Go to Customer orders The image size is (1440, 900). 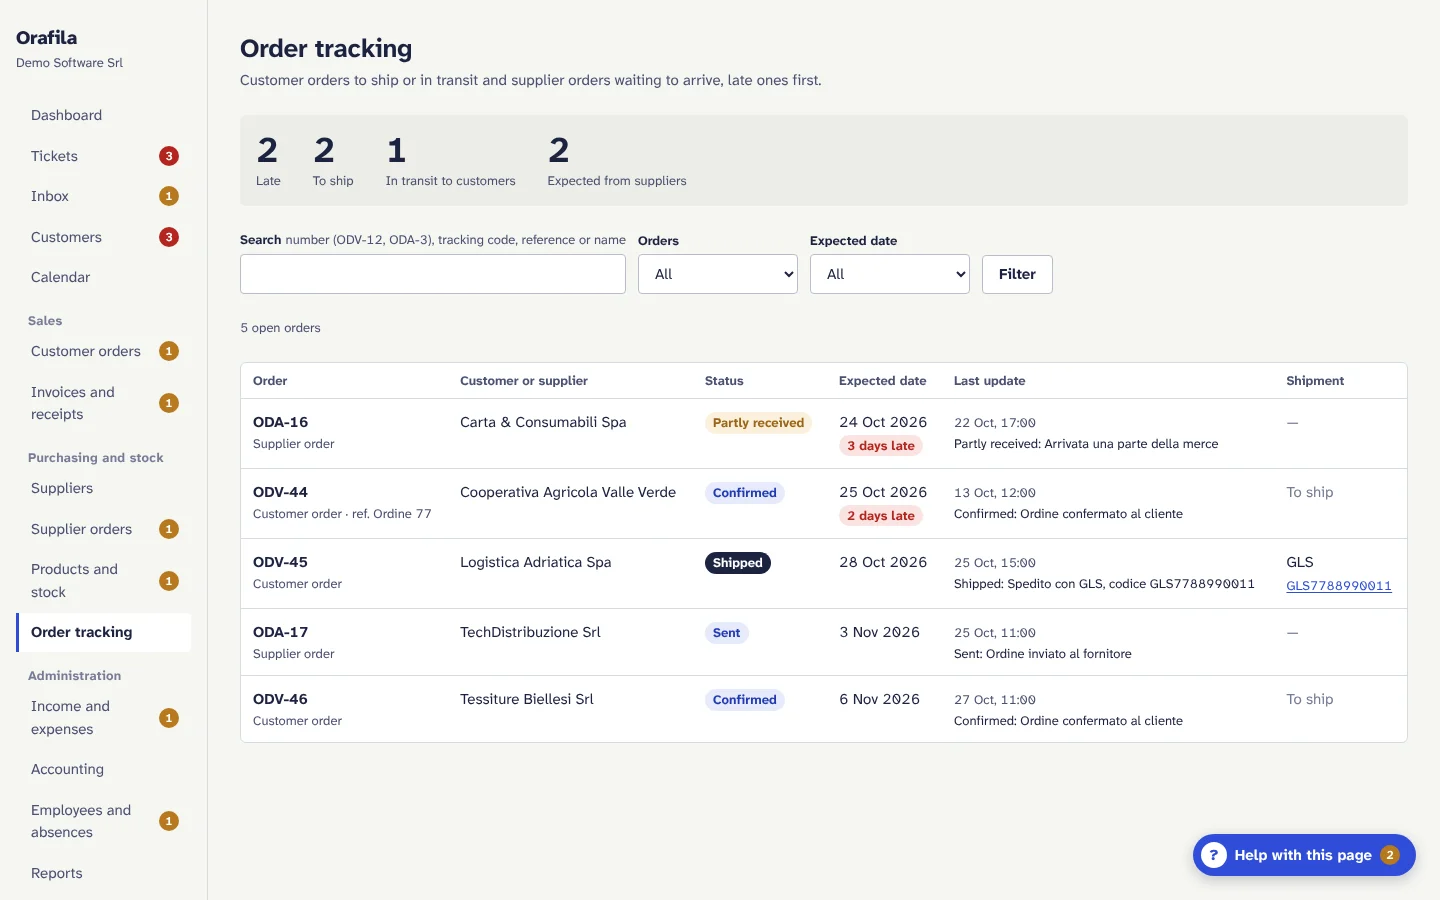[104, 351]
